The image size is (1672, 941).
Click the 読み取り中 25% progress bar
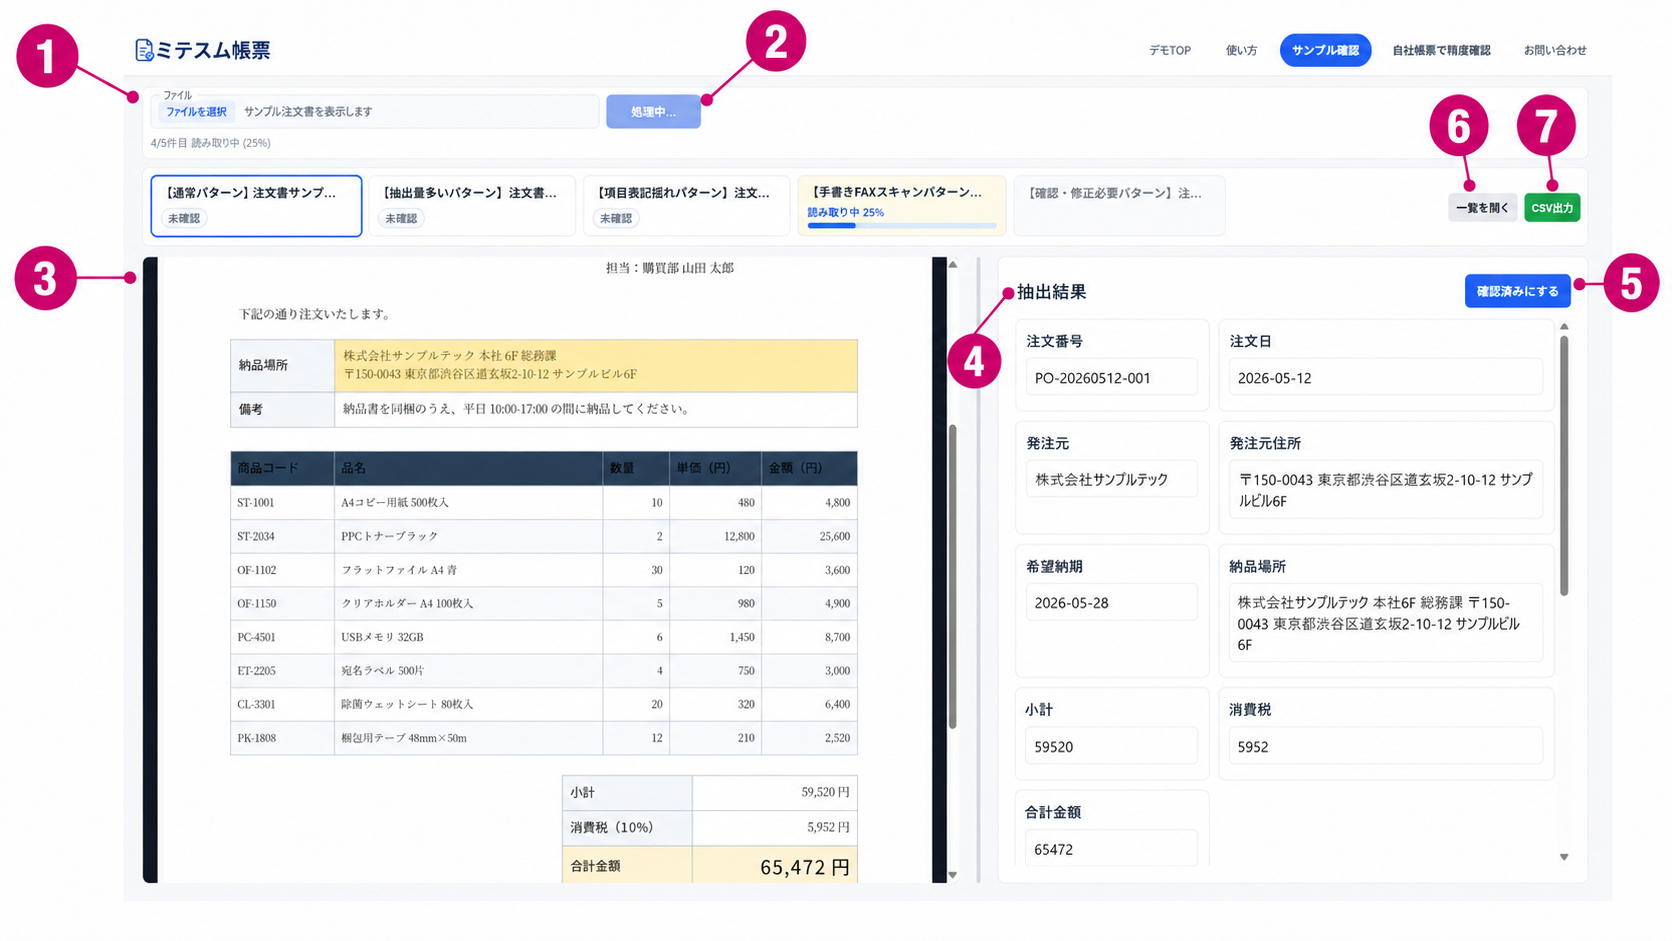[901, 225]
